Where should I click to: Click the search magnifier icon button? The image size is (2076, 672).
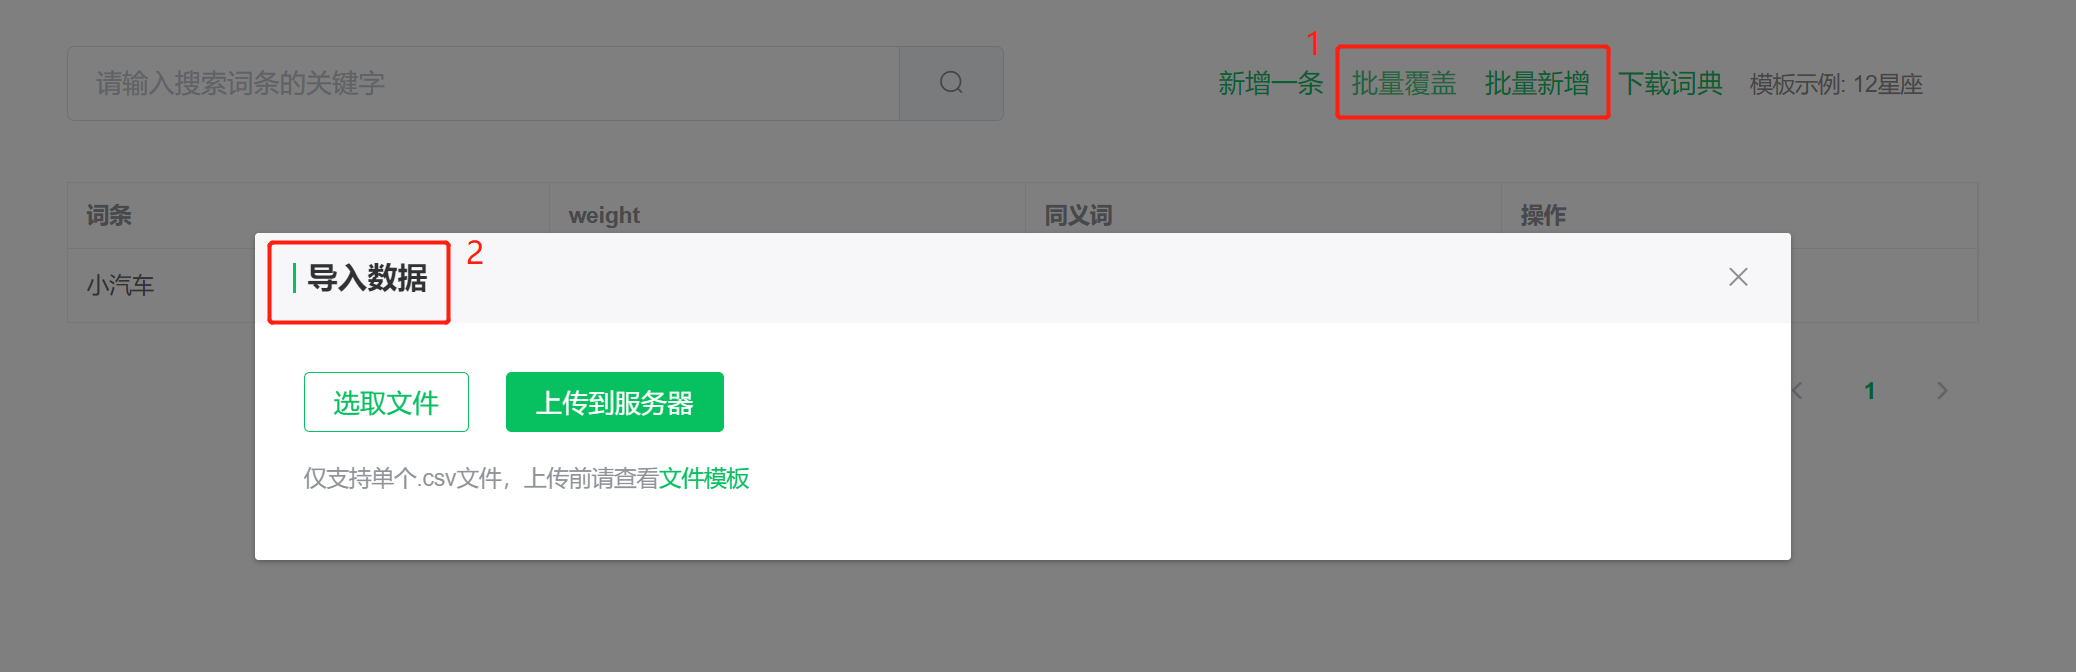click(x=951, y=83)
